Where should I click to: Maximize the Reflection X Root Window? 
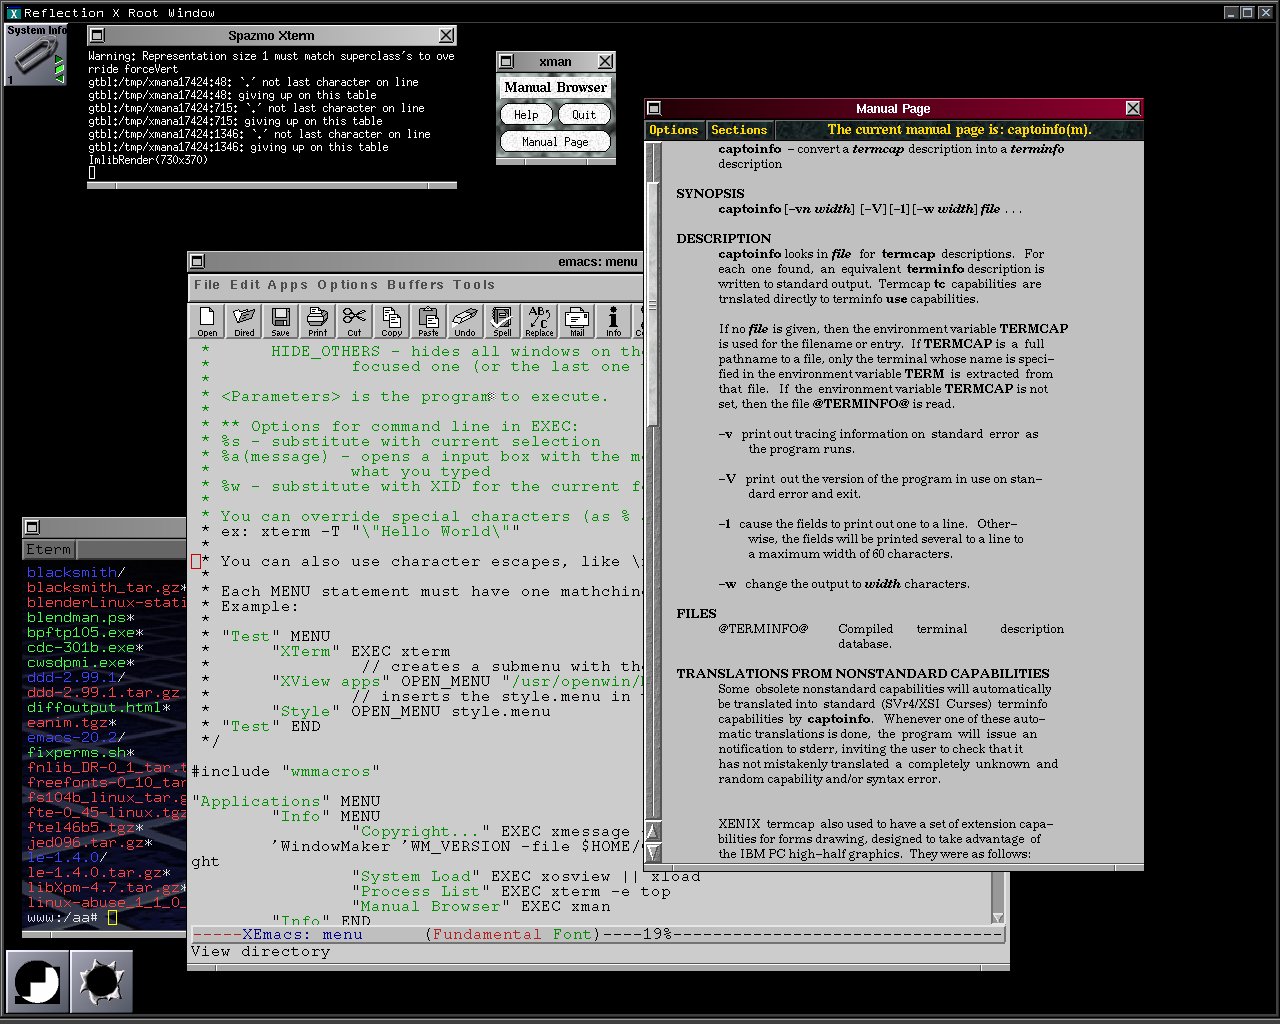click(1248, 12)
